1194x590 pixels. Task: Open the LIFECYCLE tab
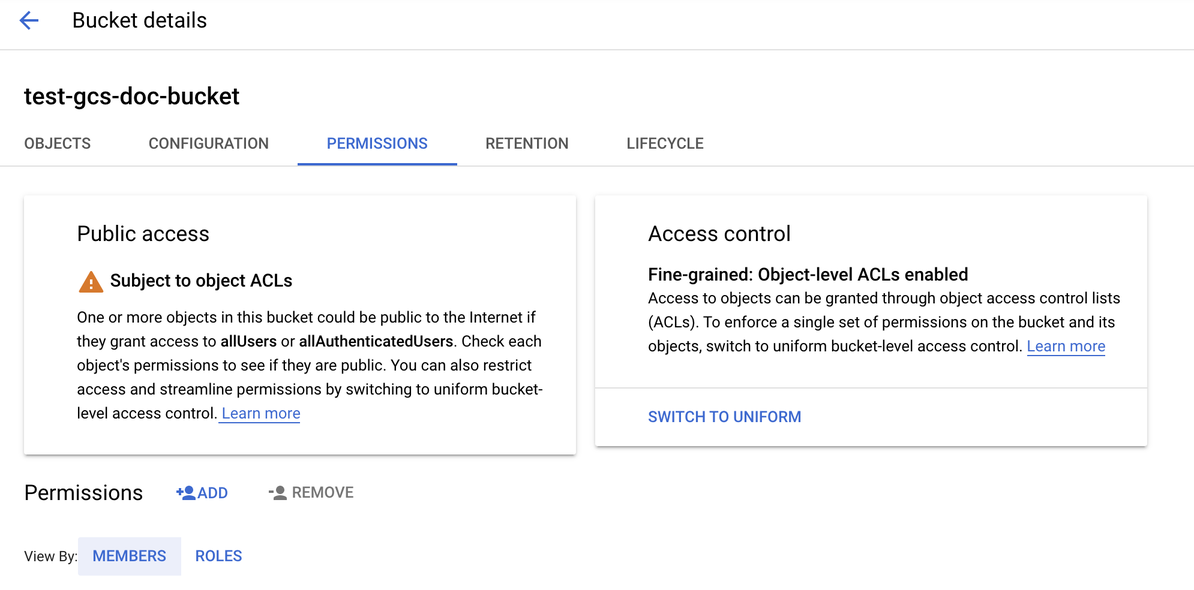(664, 143)
